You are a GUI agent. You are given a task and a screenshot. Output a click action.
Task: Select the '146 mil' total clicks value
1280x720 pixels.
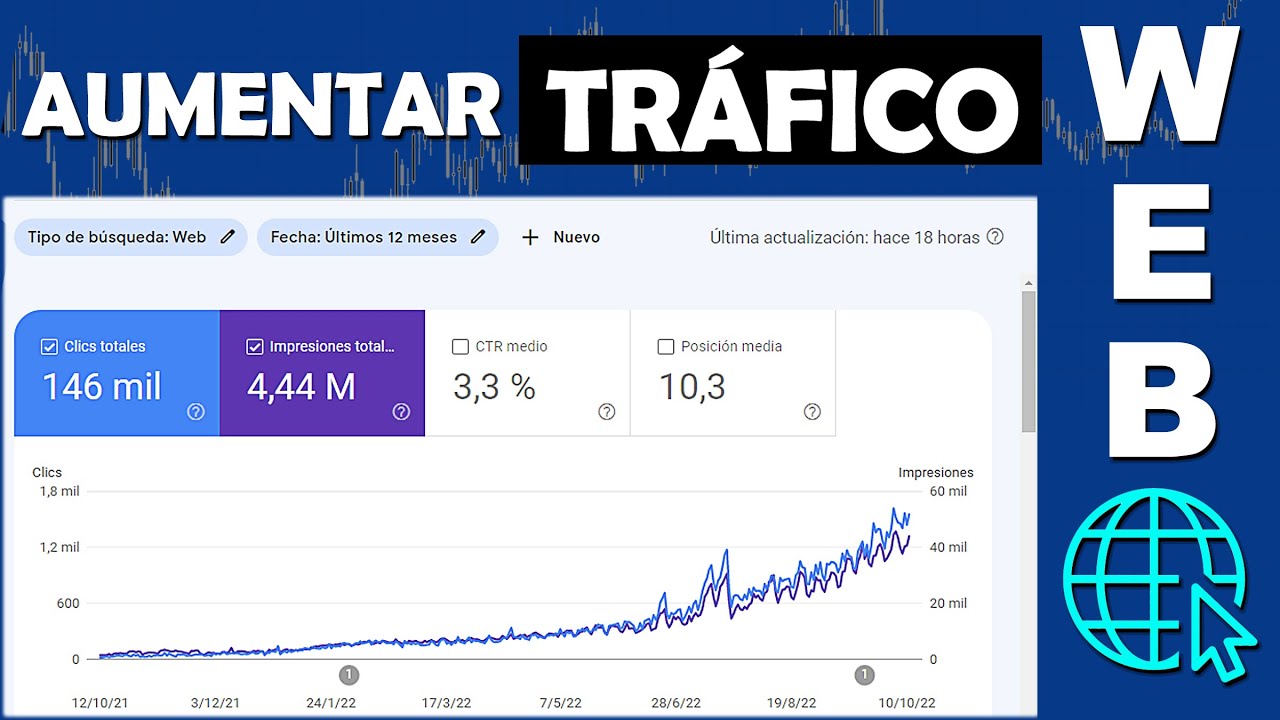(102, 387)
